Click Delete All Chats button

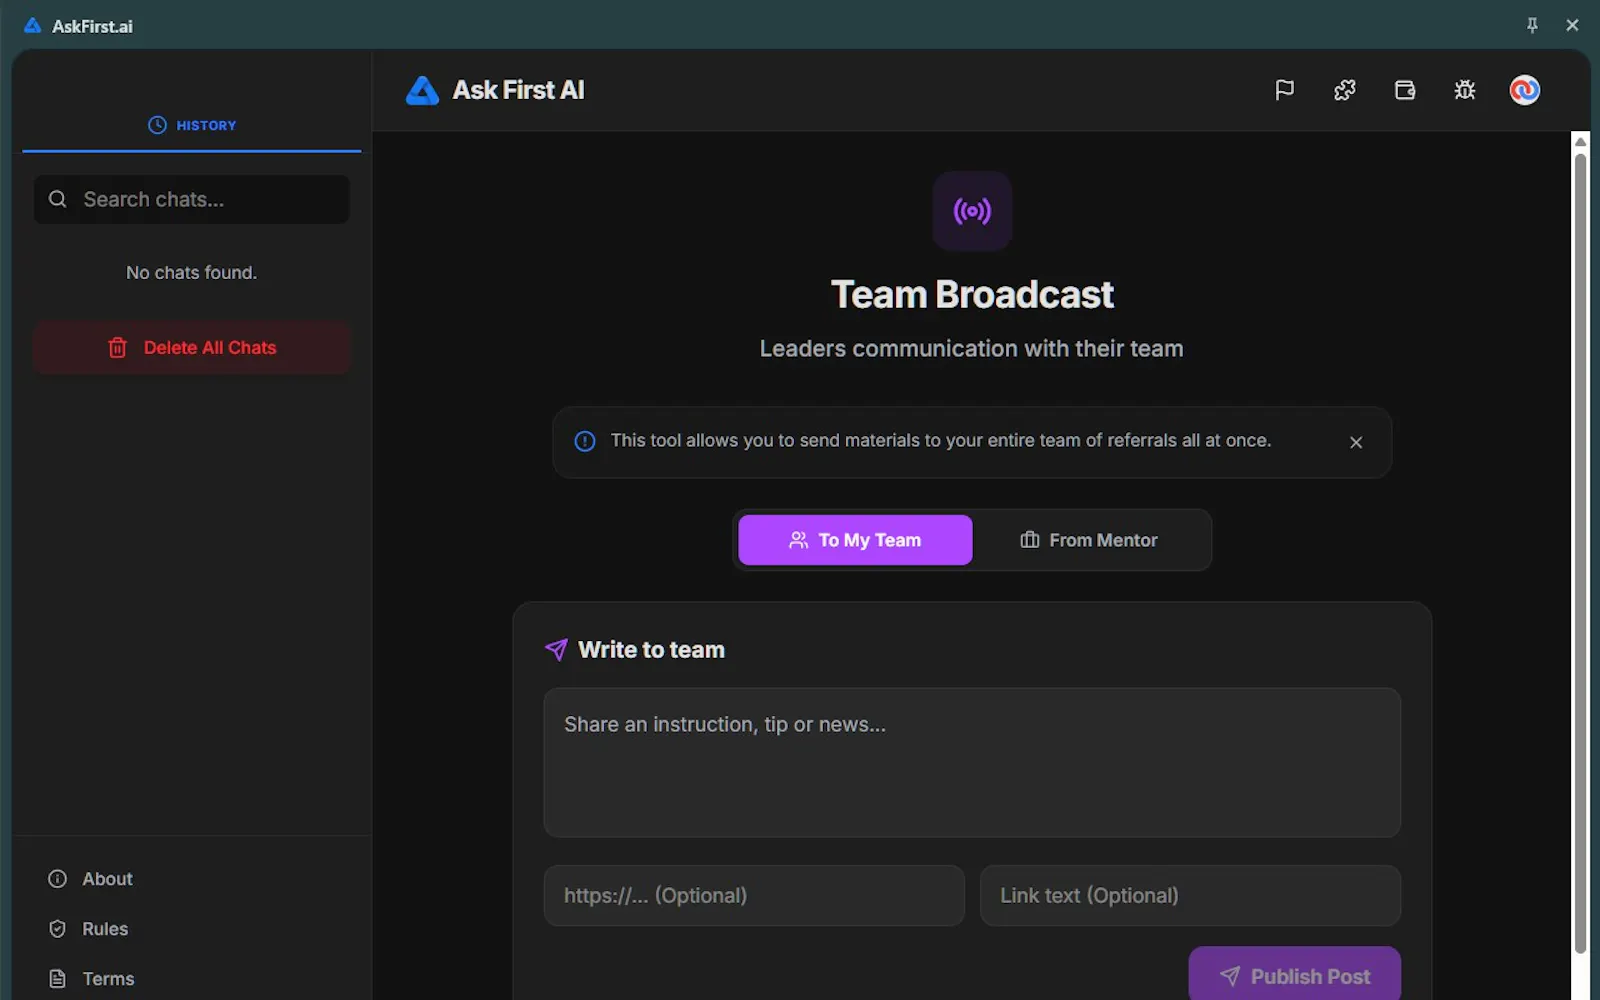[x=192, y=348]
